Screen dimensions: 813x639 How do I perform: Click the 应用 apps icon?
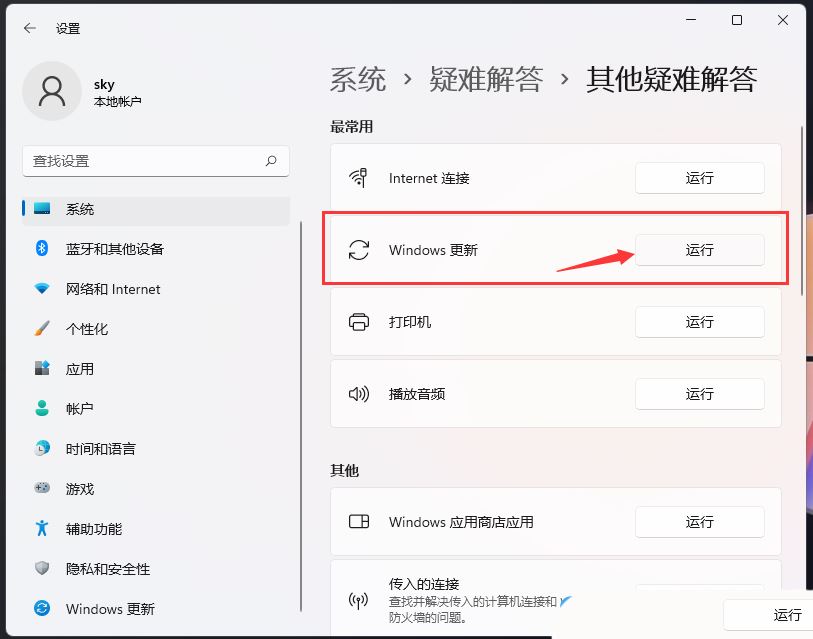42,368
